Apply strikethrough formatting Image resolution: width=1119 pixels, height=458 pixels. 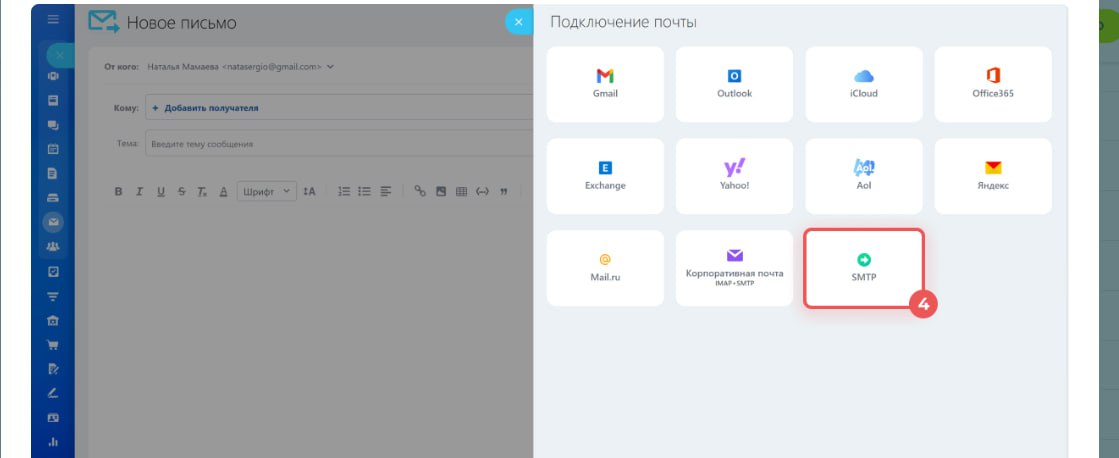pyautogui.click(x=181, y=191)
